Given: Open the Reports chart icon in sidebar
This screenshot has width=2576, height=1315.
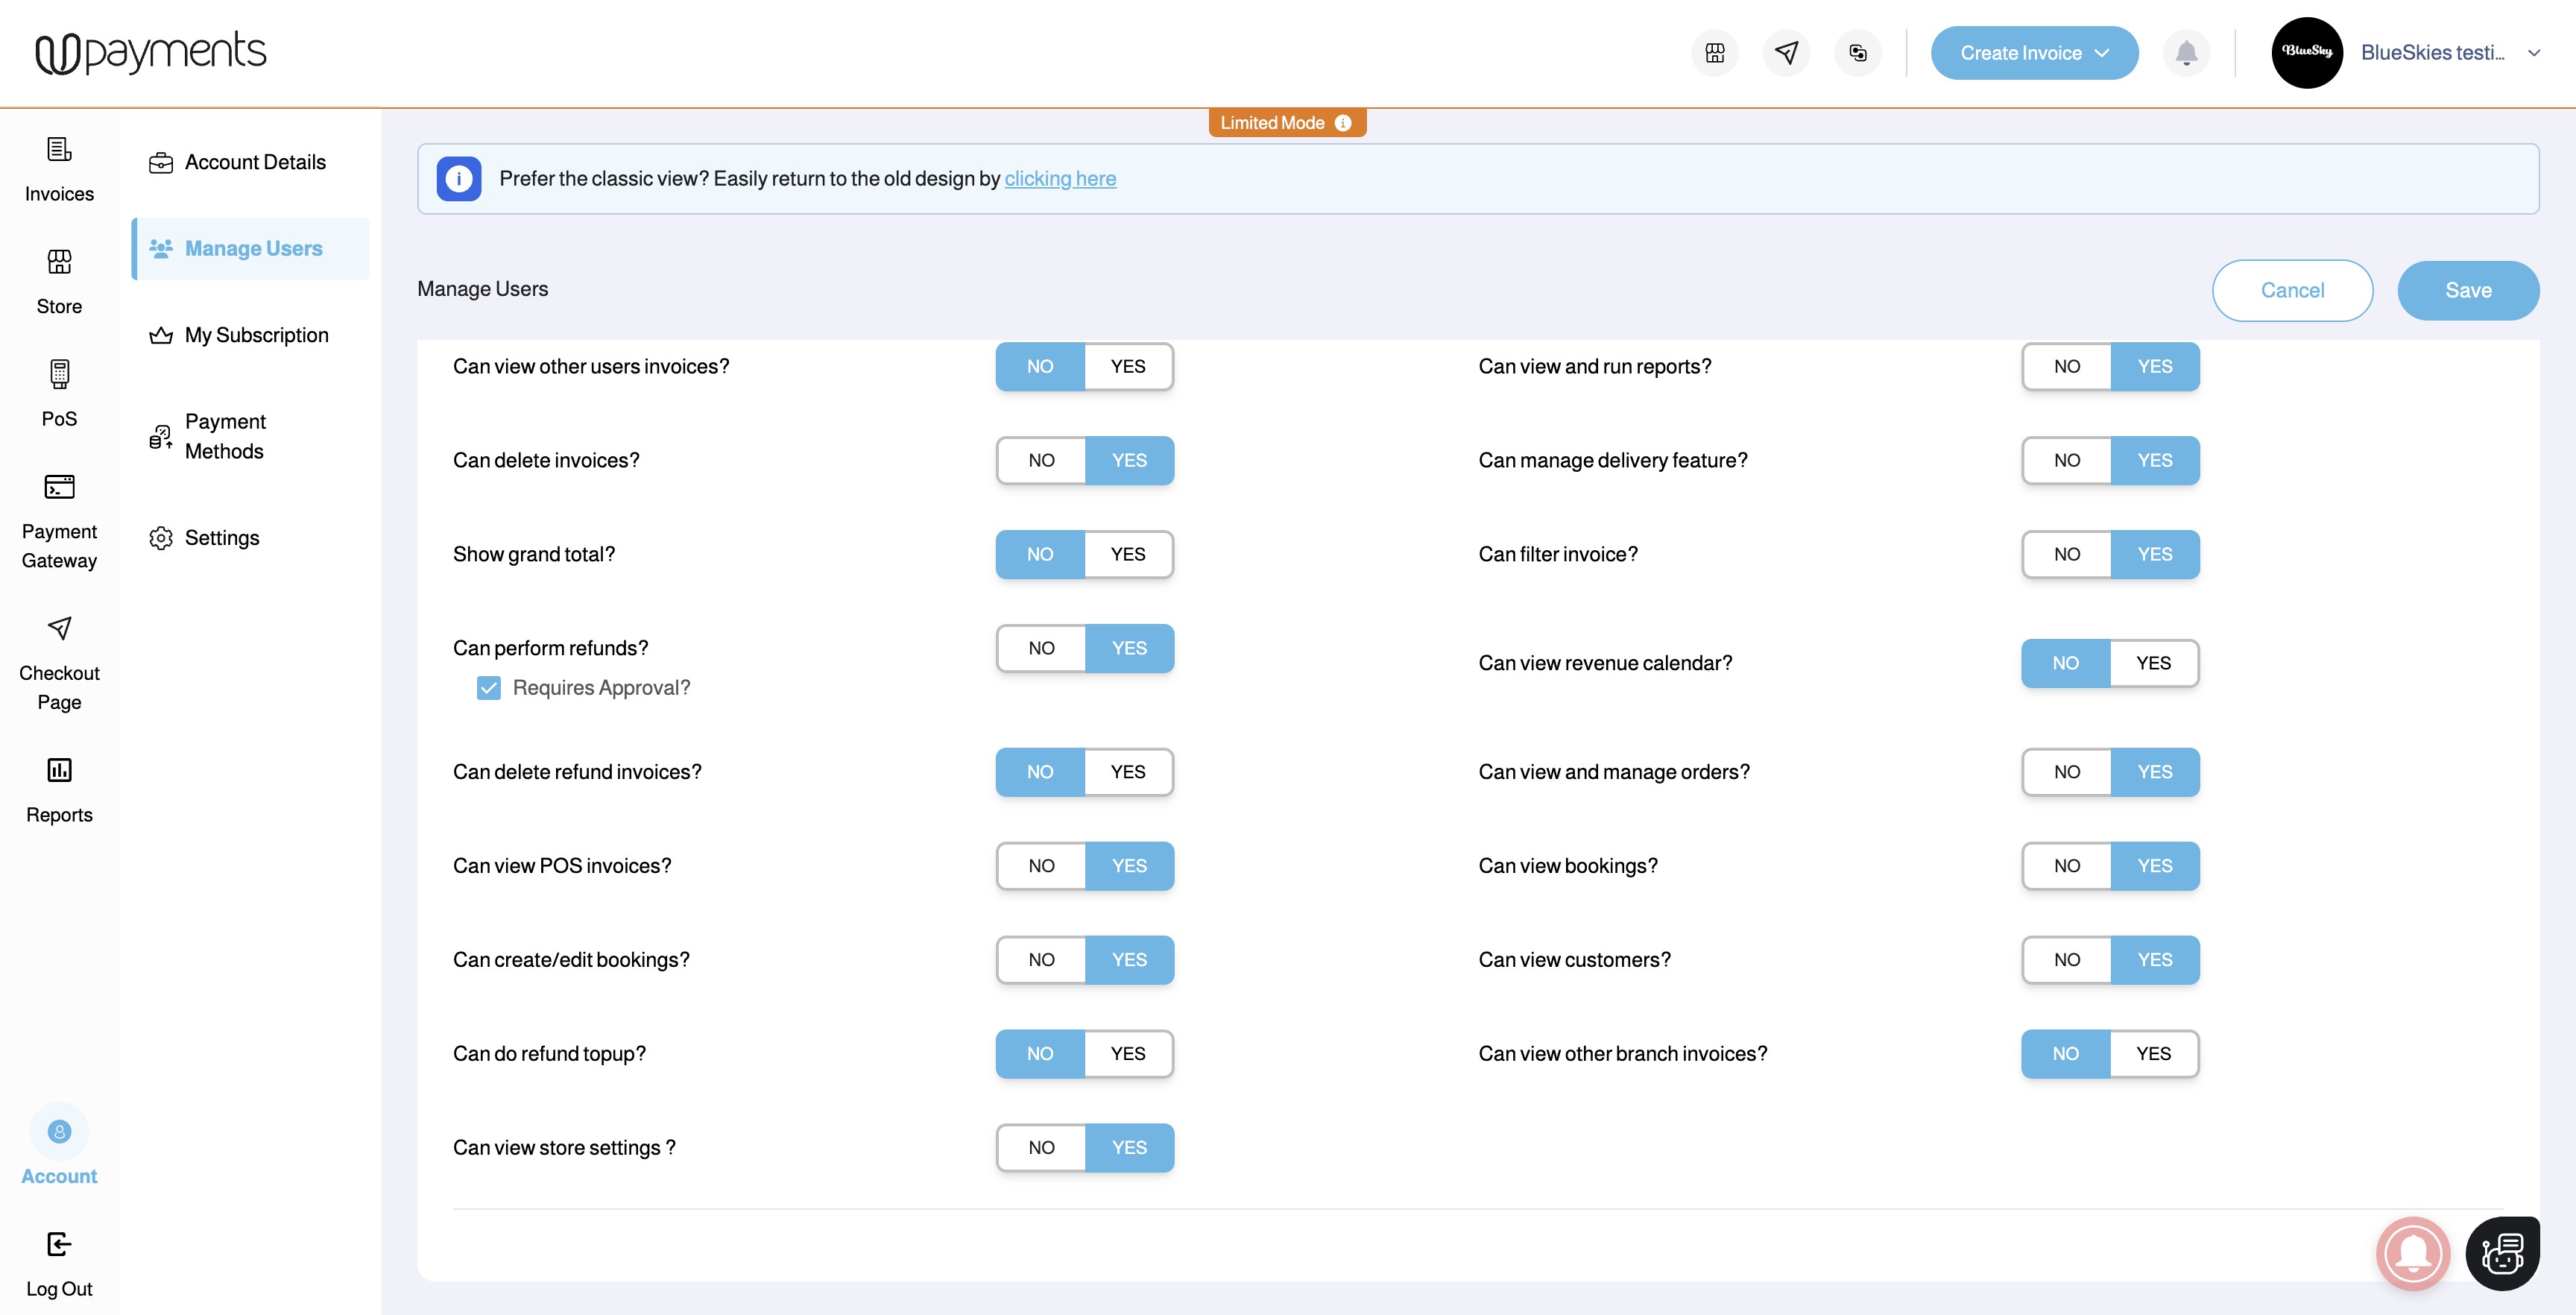Looking at the screenshot, I should click(59, 770).
